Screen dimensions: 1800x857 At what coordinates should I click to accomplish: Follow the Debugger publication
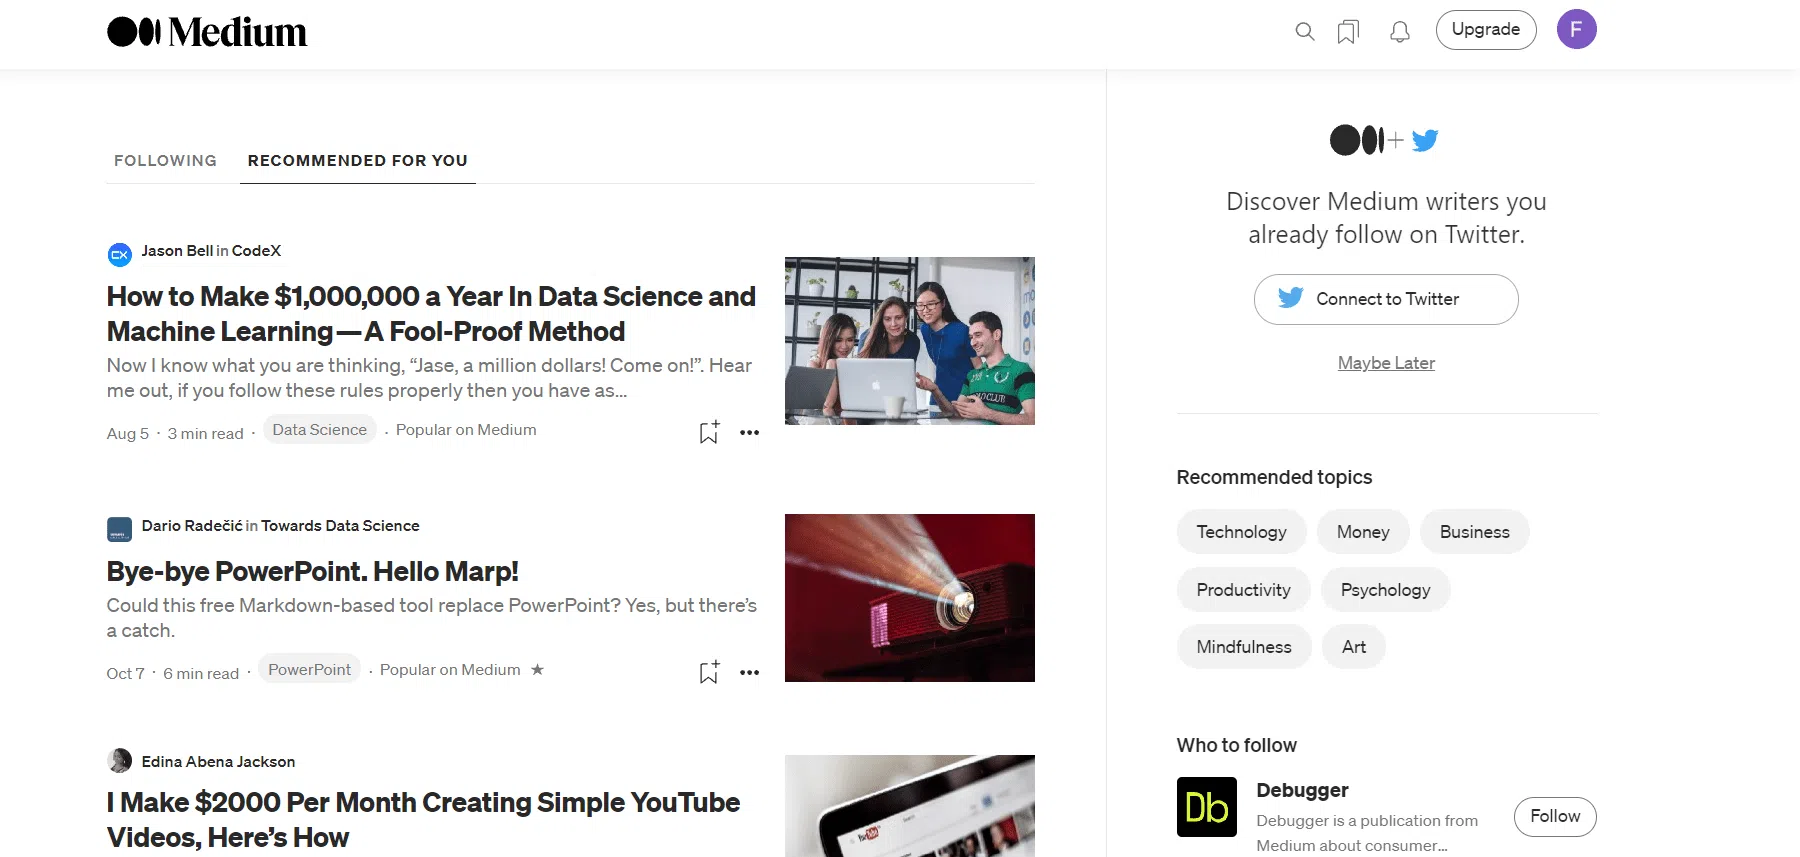pos(1555,816)
